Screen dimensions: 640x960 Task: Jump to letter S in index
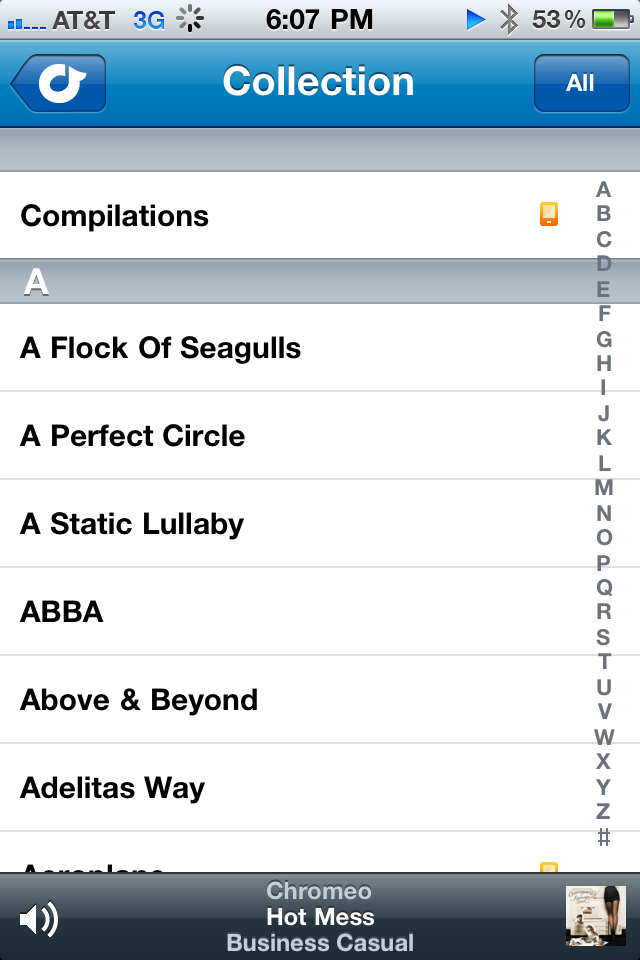pos(603,637)
